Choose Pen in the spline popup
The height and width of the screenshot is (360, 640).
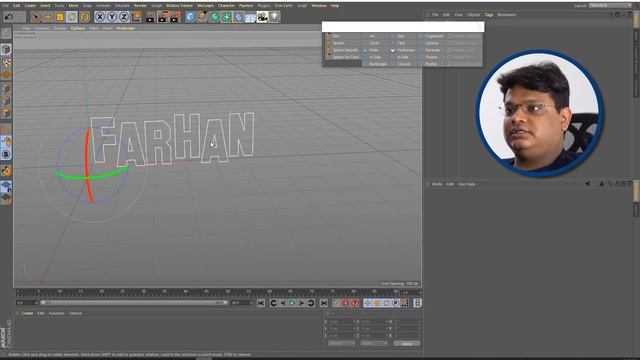336,36
